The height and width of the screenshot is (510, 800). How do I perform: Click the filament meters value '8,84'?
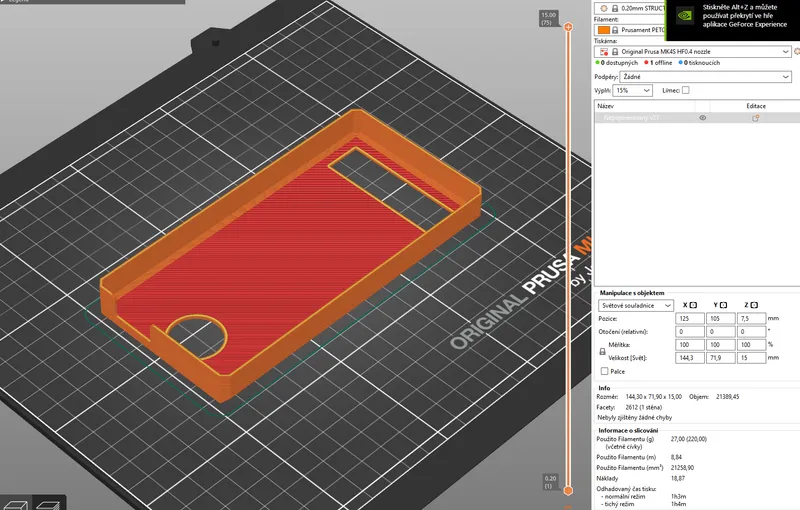click(x=676, y=457)
